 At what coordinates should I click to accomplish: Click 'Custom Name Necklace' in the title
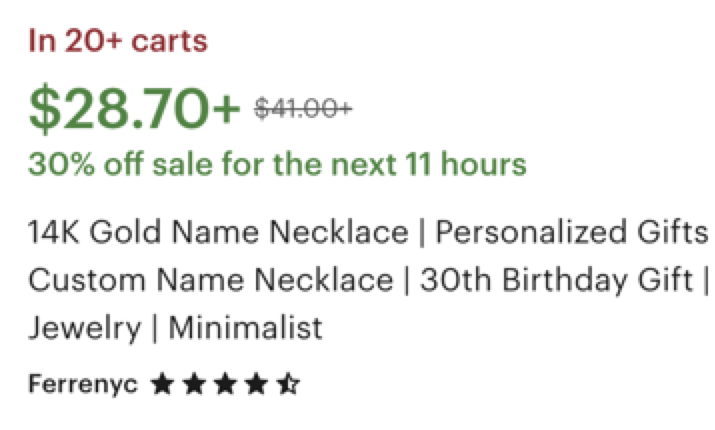(x=211, y=280)
